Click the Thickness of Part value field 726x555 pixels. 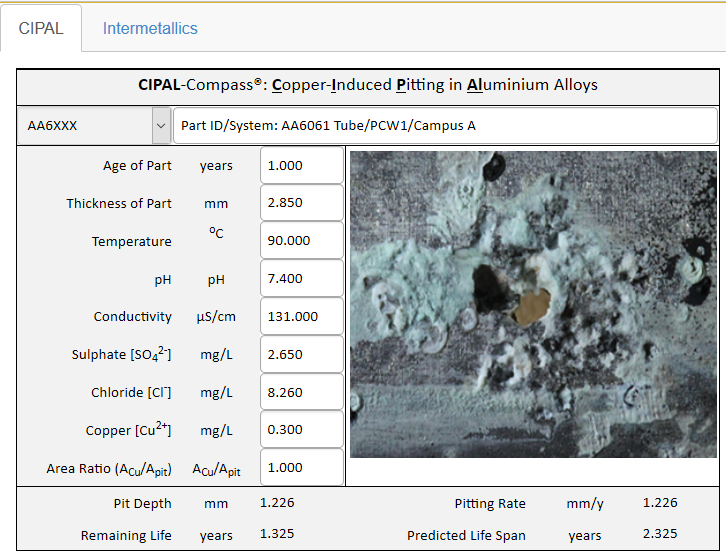[x=301, y=203]
